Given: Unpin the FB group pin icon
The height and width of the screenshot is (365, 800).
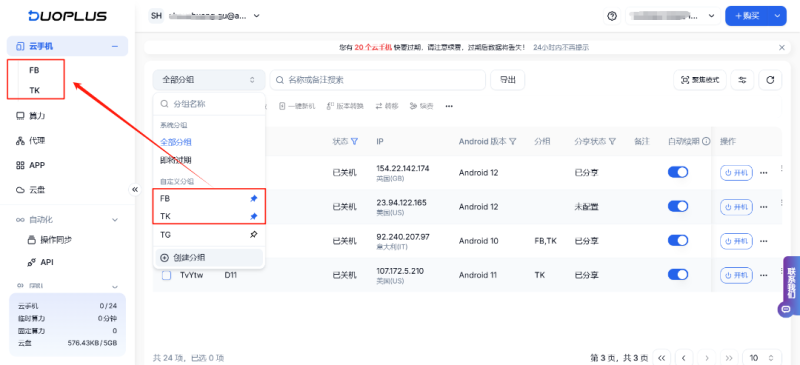Looking at the screenshot, I should point(254,199).
